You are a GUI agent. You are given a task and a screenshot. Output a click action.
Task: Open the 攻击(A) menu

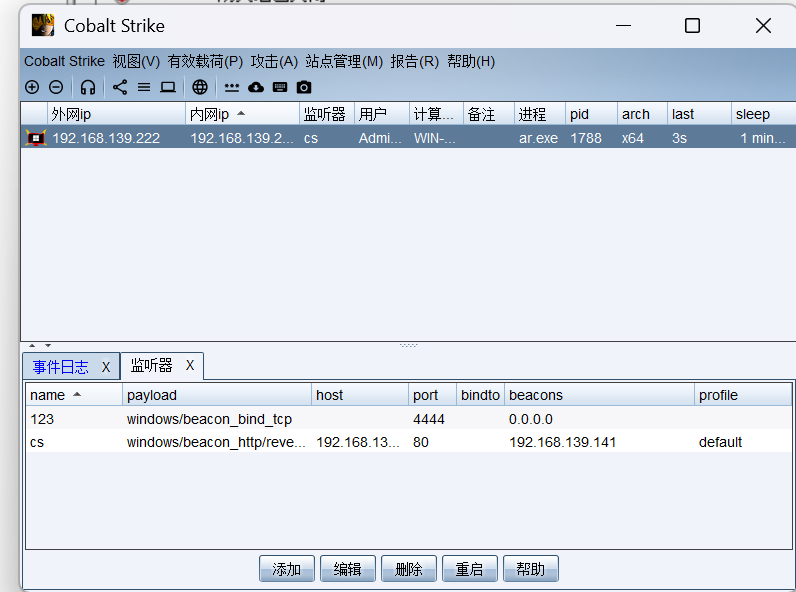274,61
